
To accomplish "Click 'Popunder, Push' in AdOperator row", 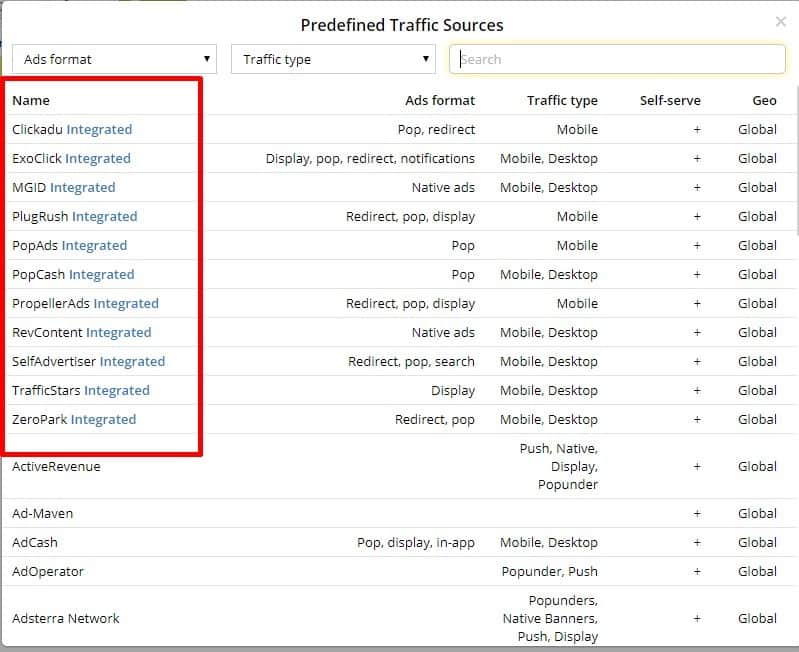I will [x=550, y=572].
